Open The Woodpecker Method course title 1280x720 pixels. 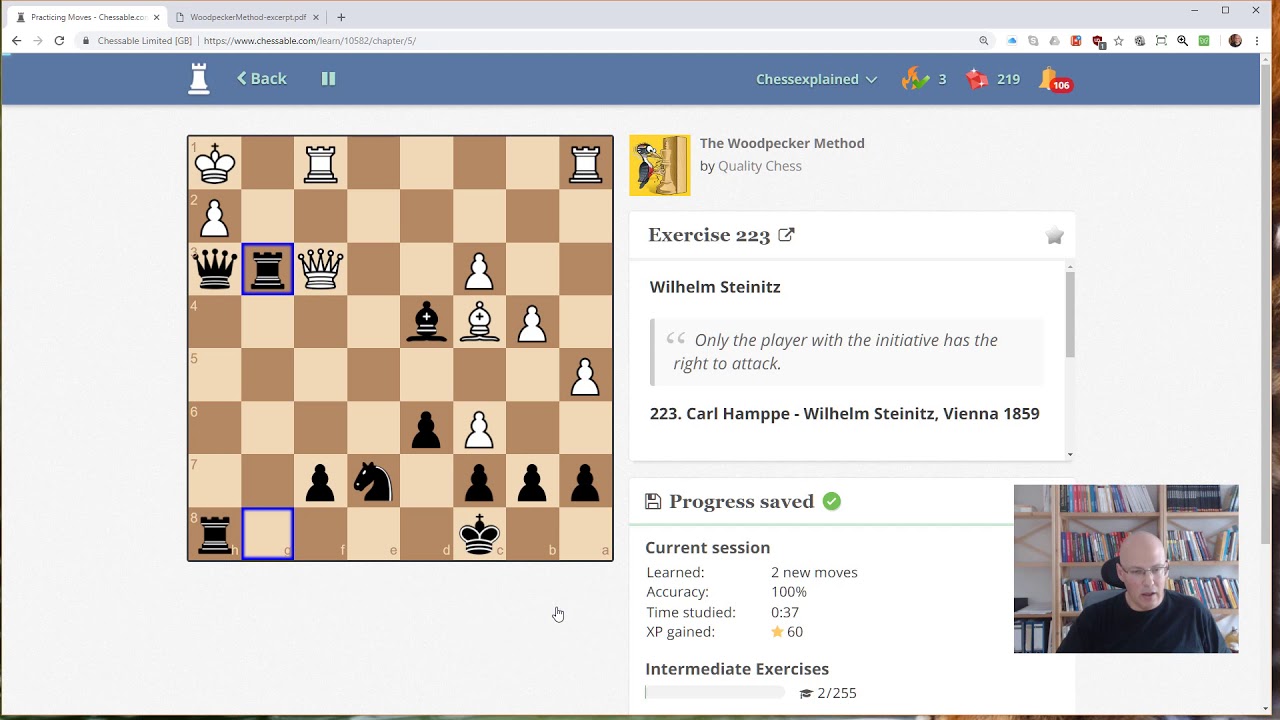[782, 143]
